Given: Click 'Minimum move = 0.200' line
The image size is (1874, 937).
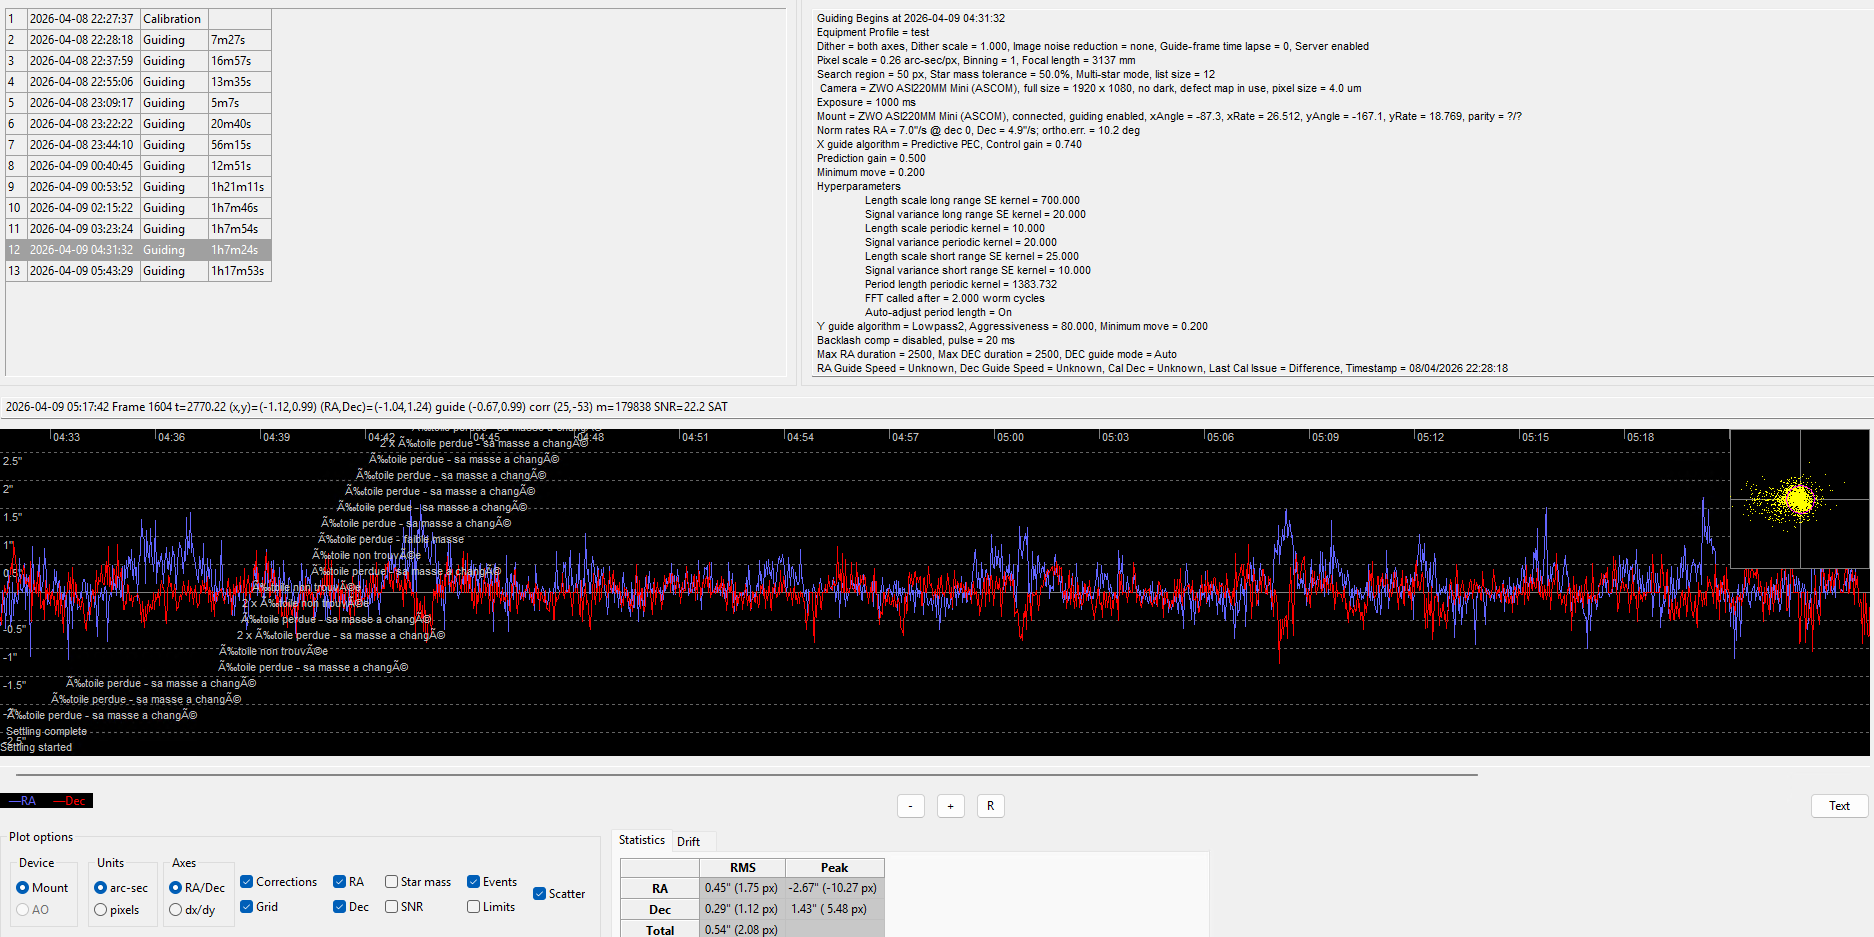Looking at the screenshot, I should coord(871,172).
